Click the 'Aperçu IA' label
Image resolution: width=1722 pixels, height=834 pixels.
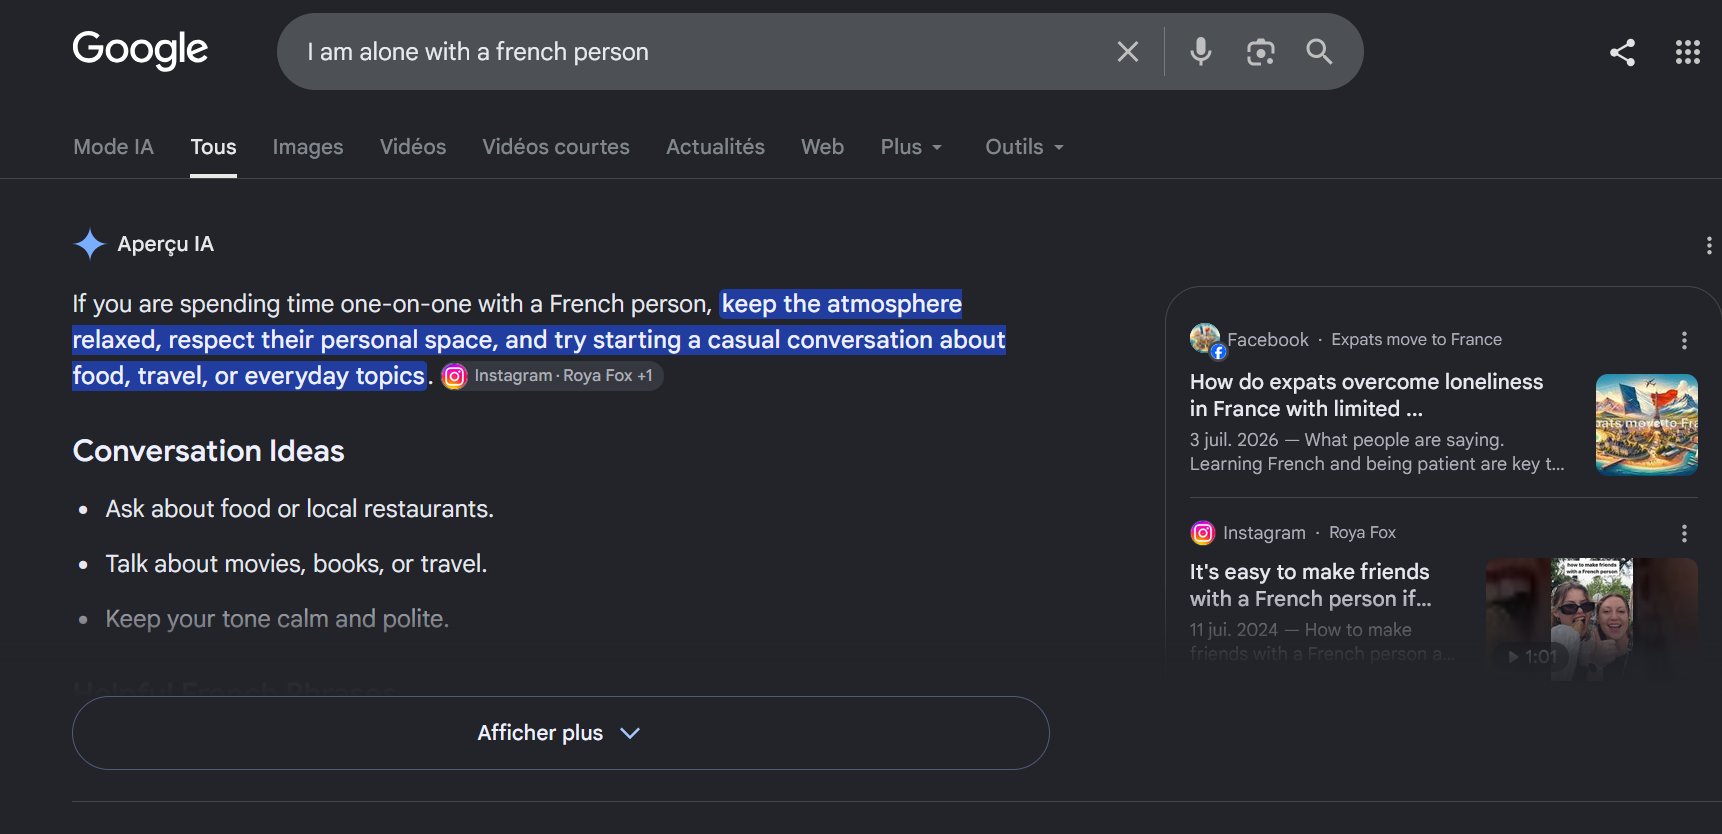166,244
